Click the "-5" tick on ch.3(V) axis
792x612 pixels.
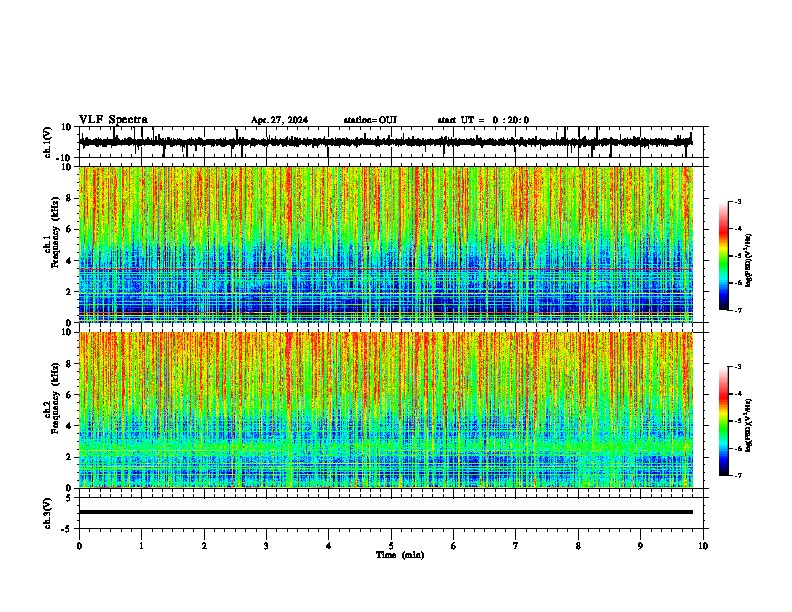(67, 529)
